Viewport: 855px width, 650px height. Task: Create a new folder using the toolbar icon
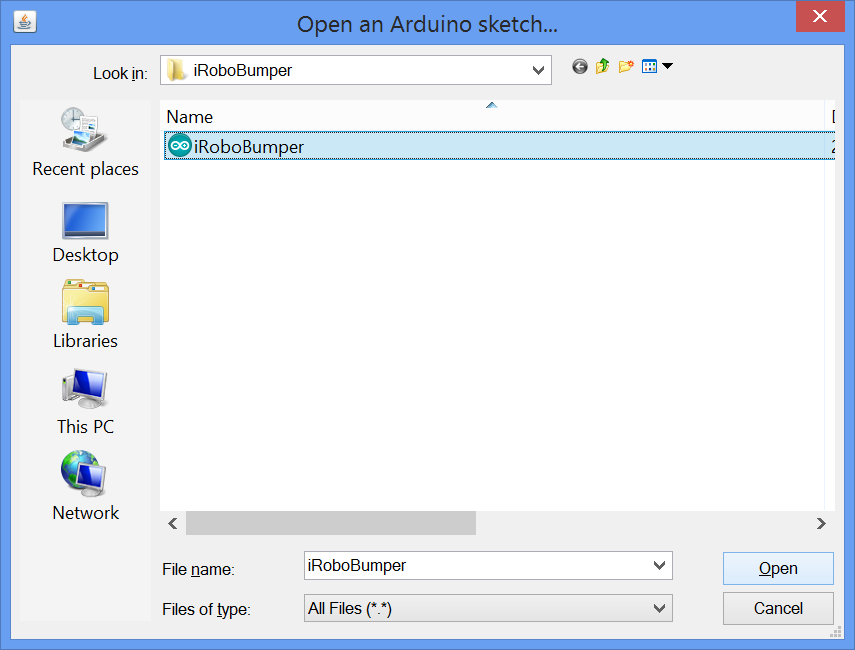pyautogui.click(x=626, y=67)
